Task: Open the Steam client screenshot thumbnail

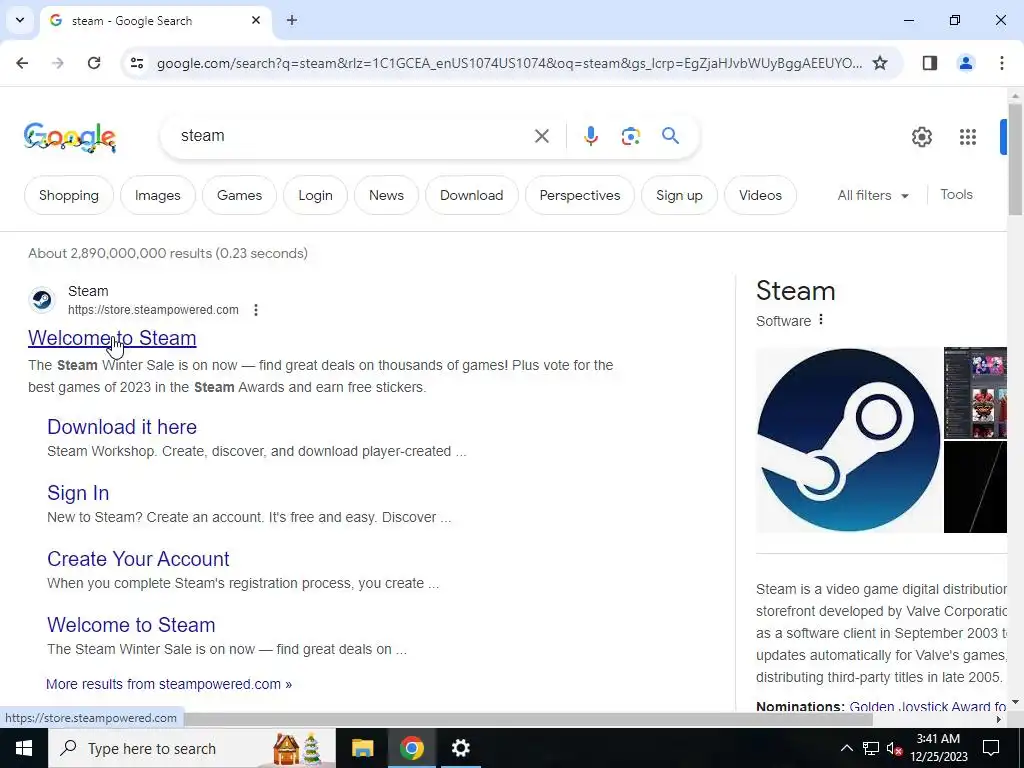Action: pos(975,392)
